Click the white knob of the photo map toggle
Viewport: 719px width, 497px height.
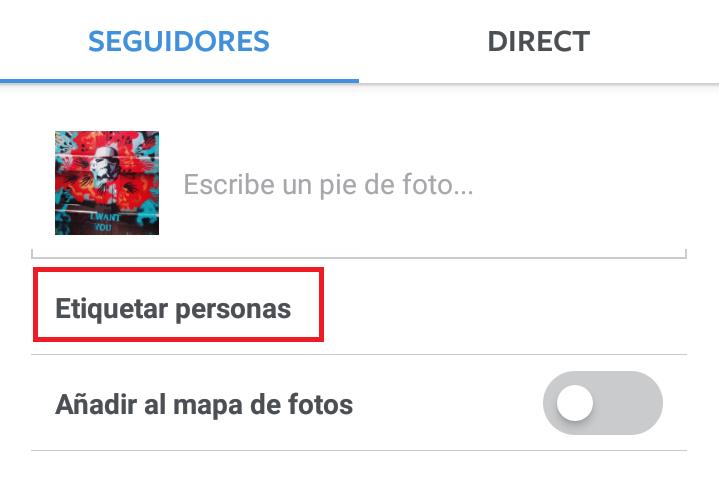pos(575,403)
